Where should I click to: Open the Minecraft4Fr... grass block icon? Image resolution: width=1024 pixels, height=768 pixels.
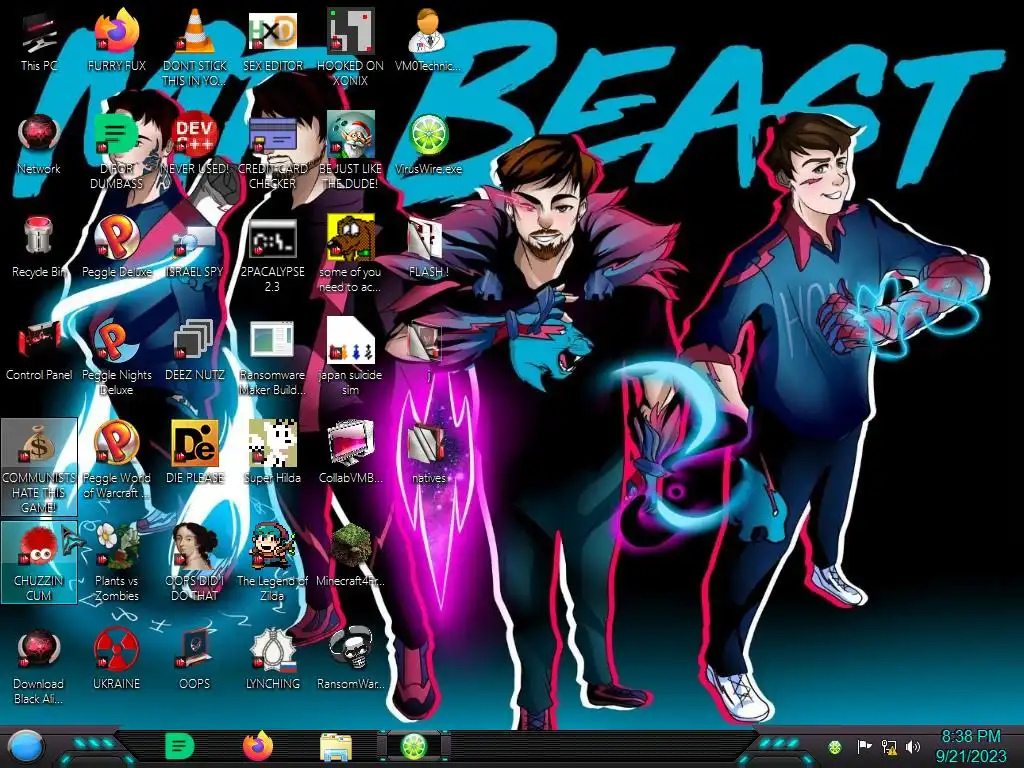tap(350, 557)
